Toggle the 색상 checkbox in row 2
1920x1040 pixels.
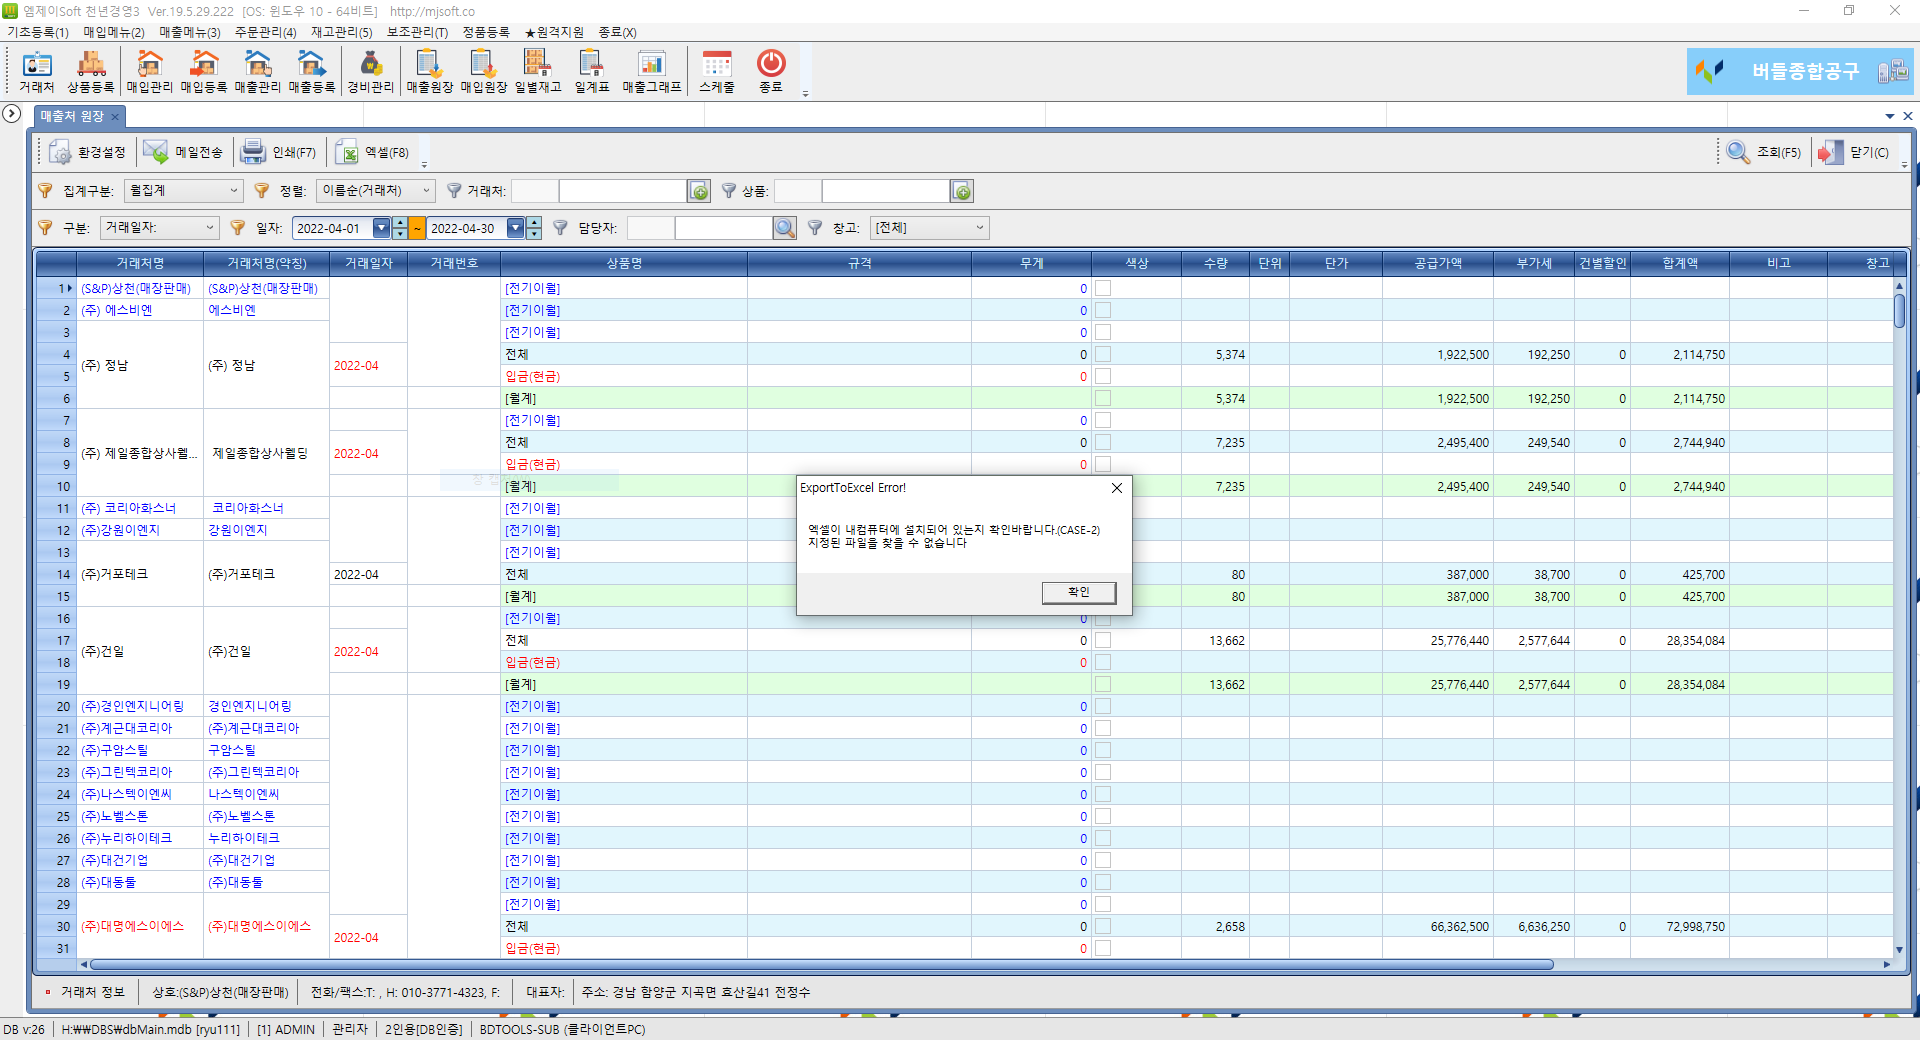tap(1103, 310)
